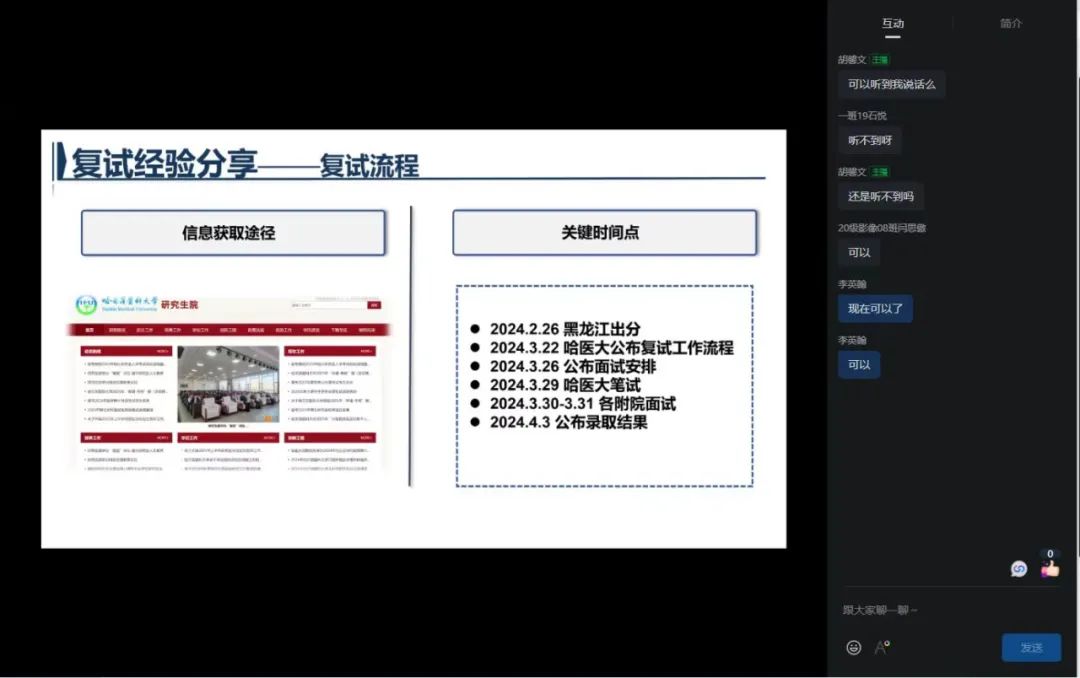Select the message 可以听到我说话么
Screen dimensions: 1080x678
coord(891,85)
